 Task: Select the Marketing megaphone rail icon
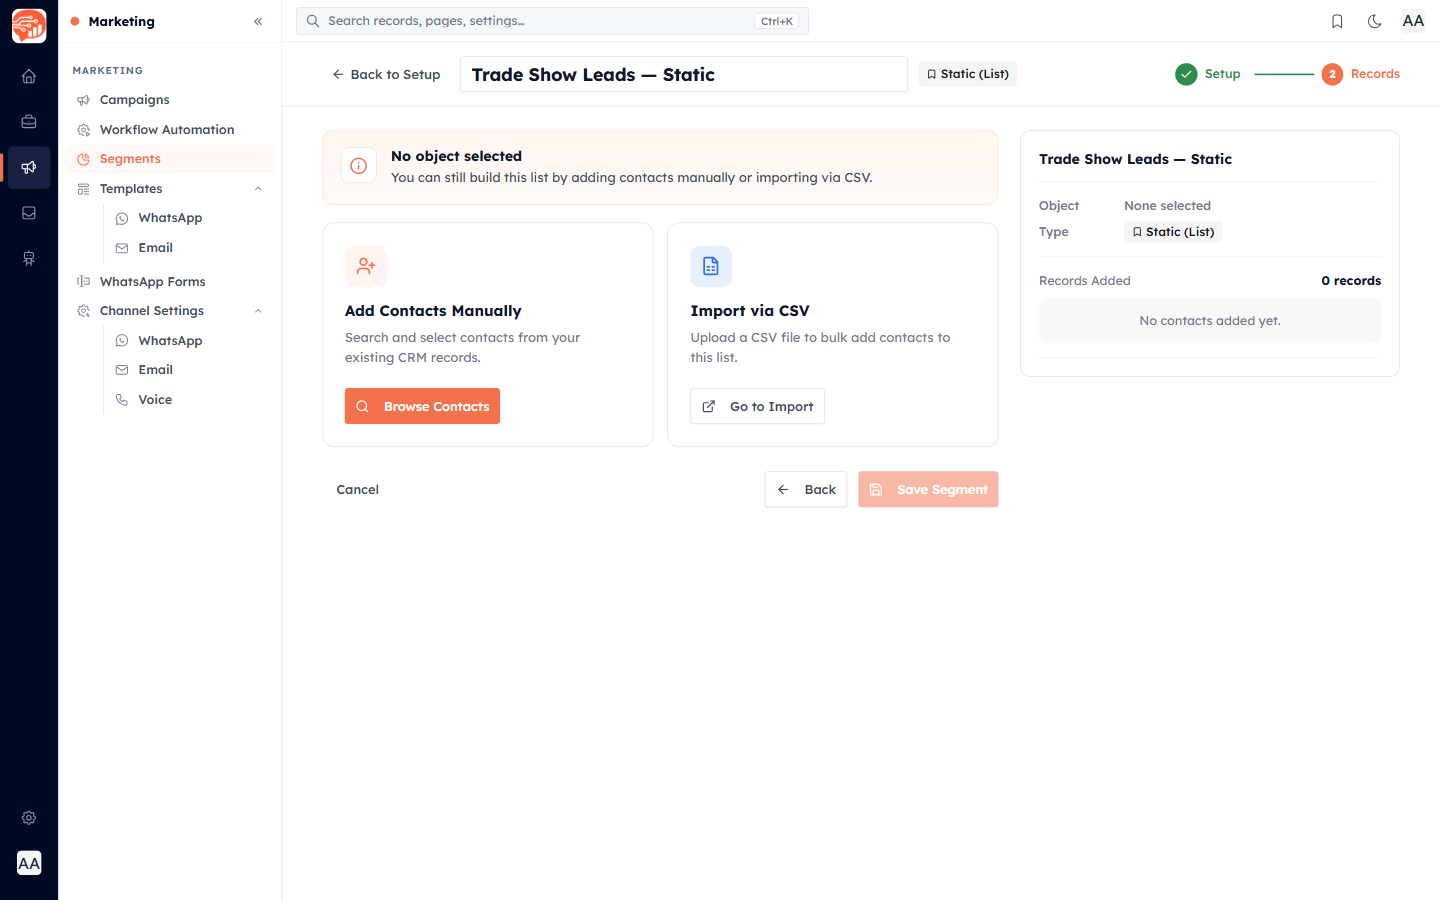click(x=29, y=167)
